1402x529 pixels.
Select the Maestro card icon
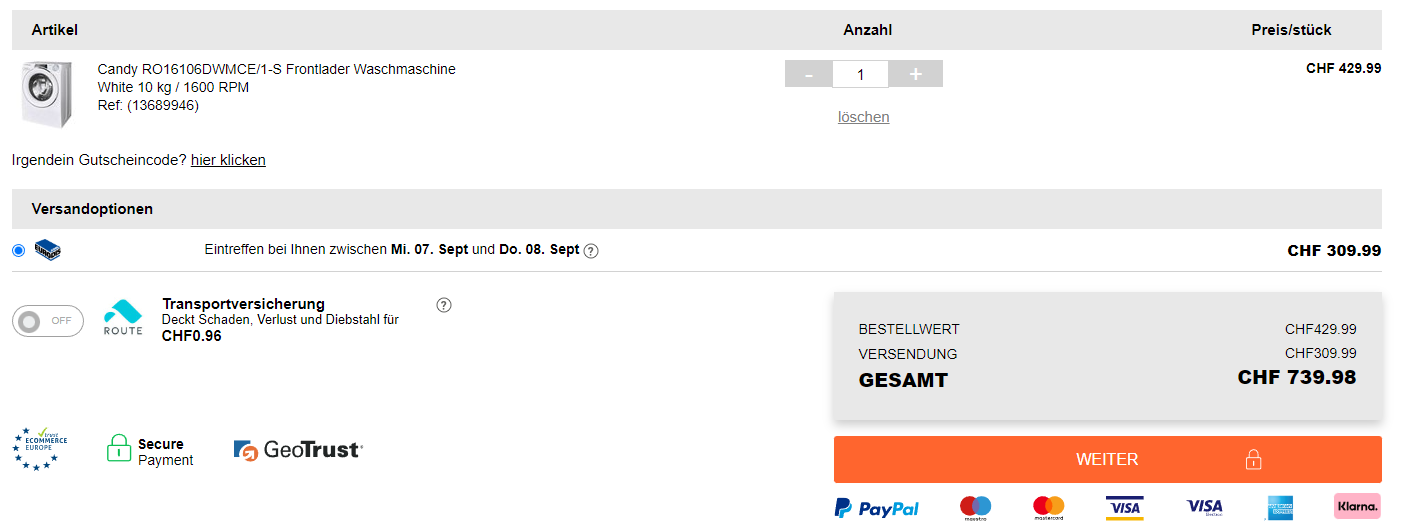975,507
